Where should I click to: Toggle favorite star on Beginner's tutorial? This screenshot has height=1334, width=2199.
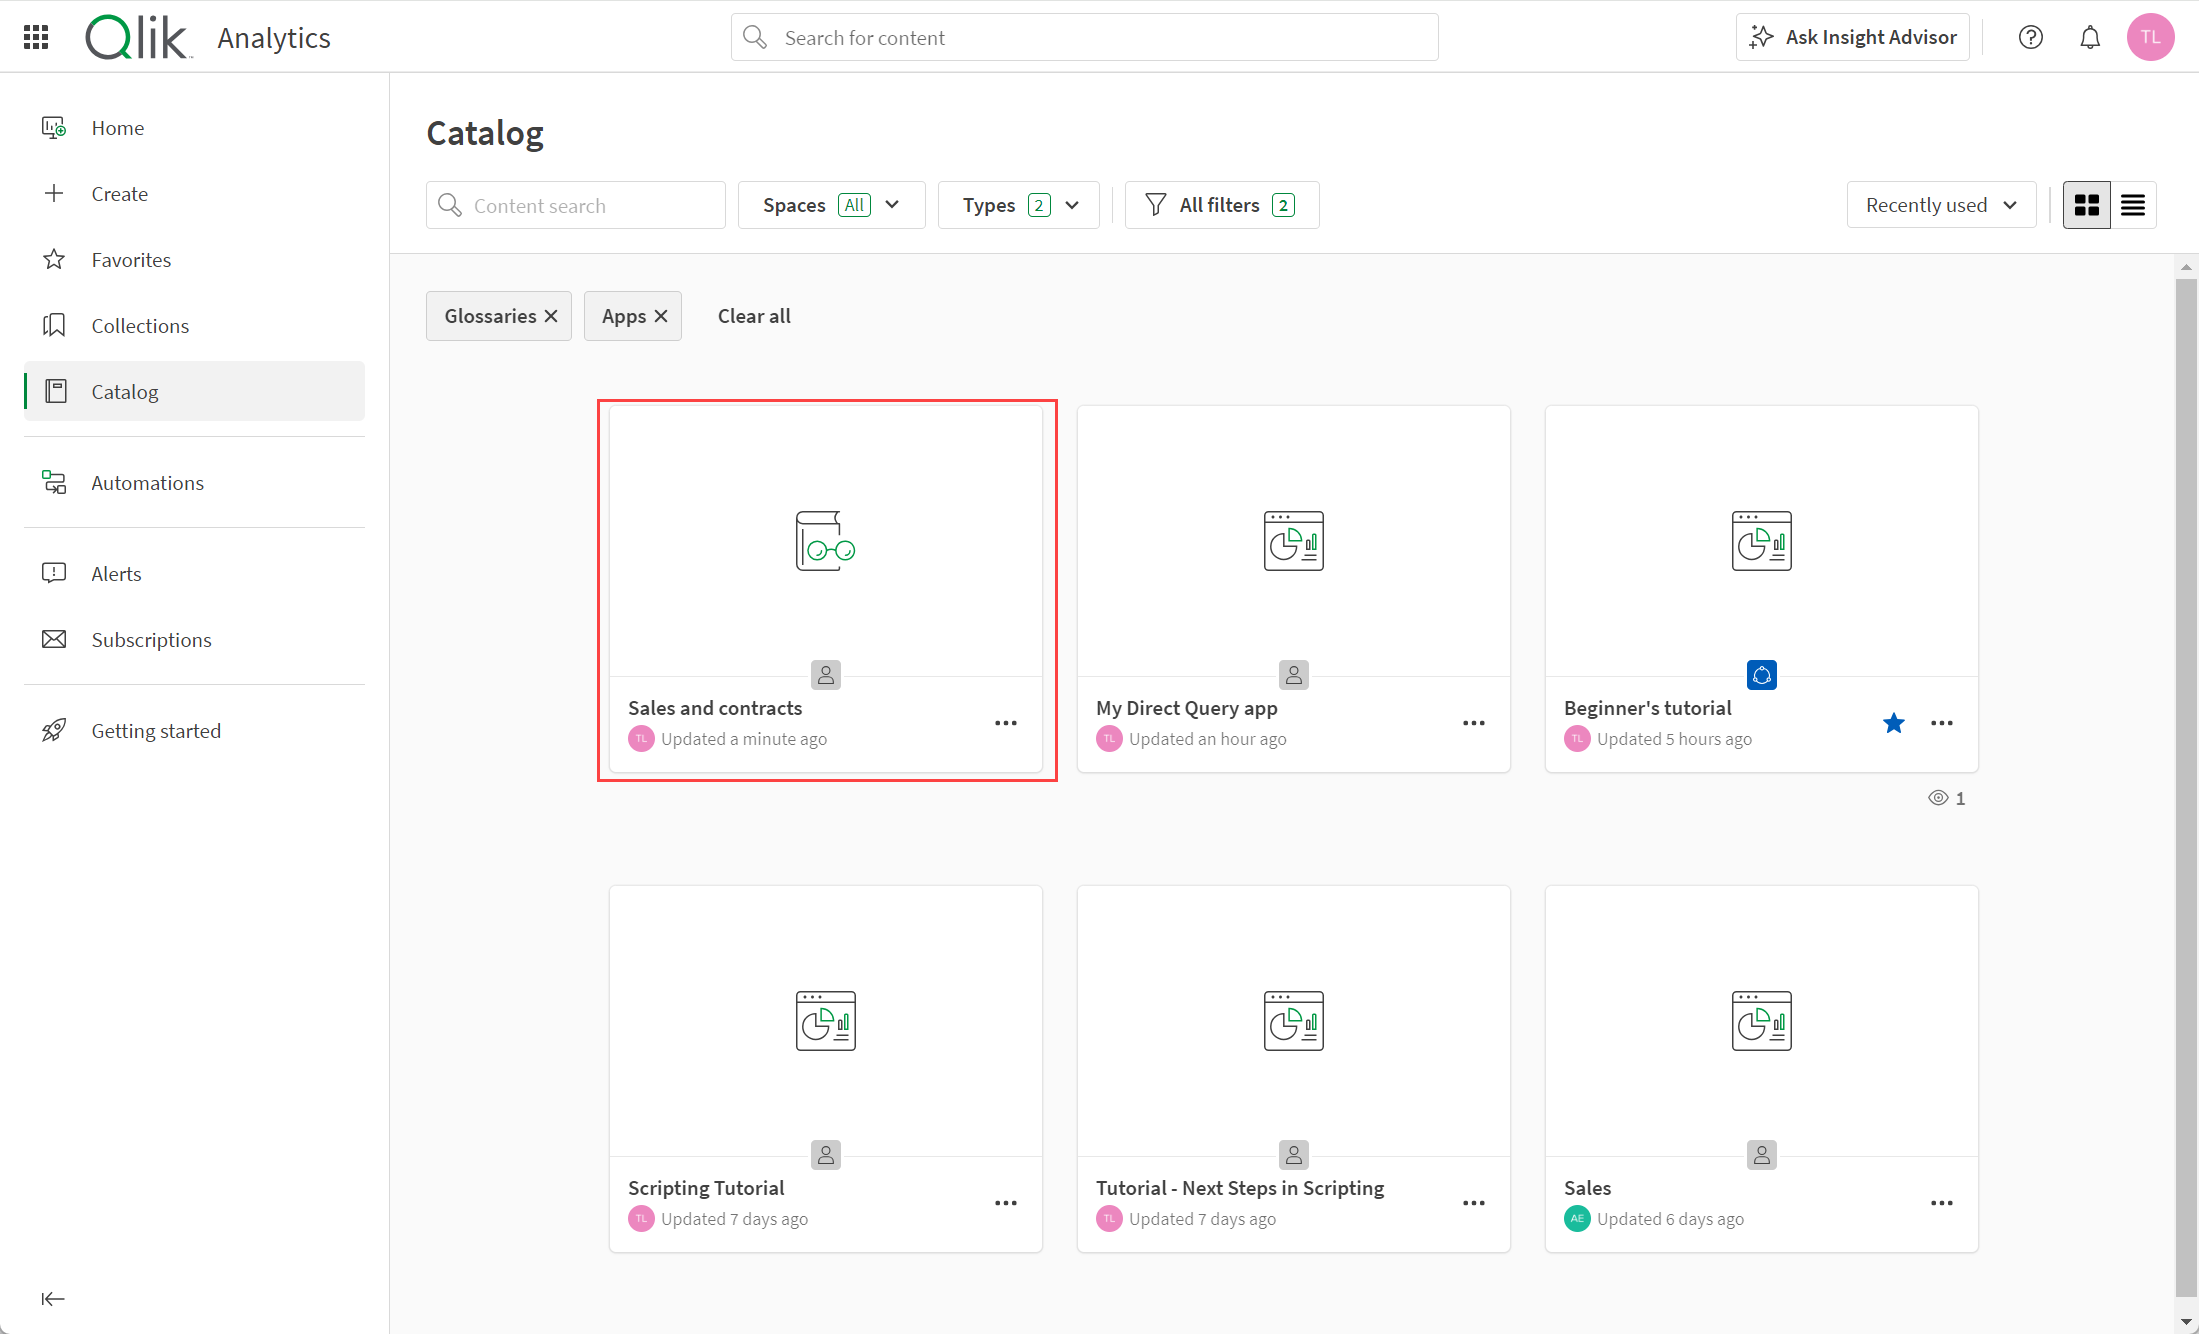click(x=1894, y=723)
